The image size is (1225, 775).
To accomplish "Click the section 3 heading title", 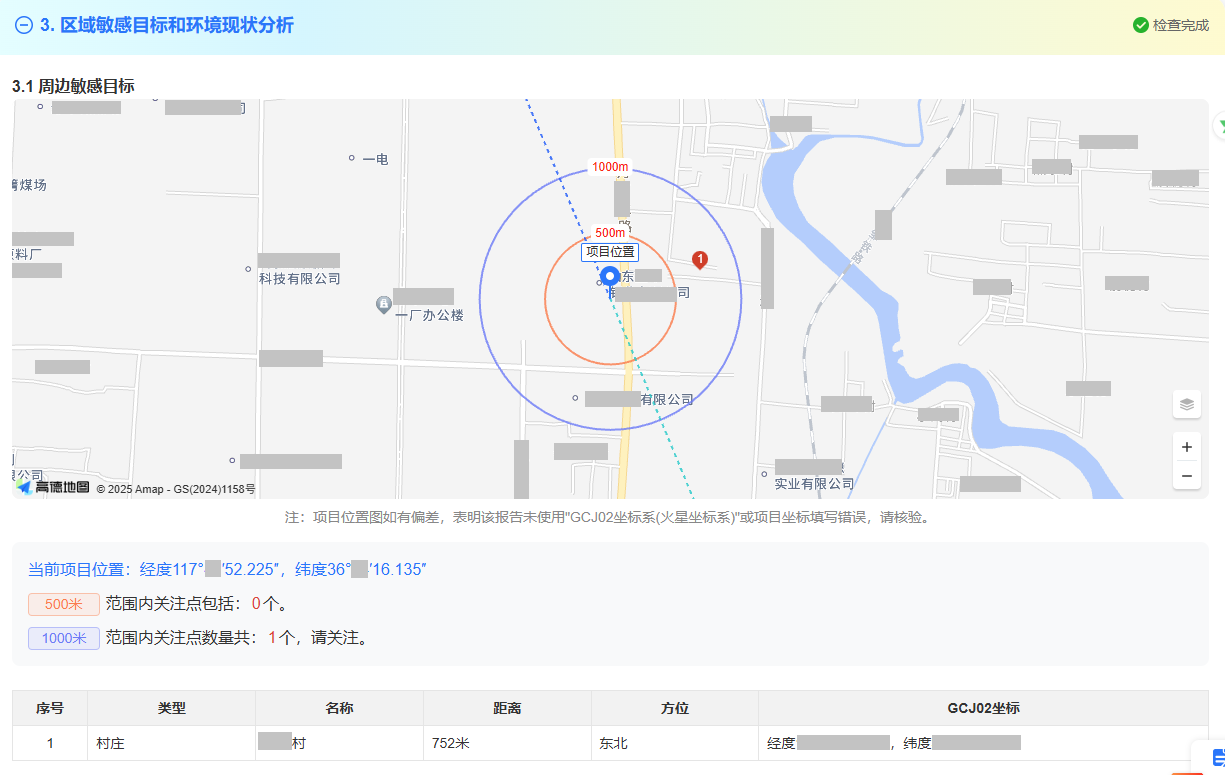I will tap(167, 26).
